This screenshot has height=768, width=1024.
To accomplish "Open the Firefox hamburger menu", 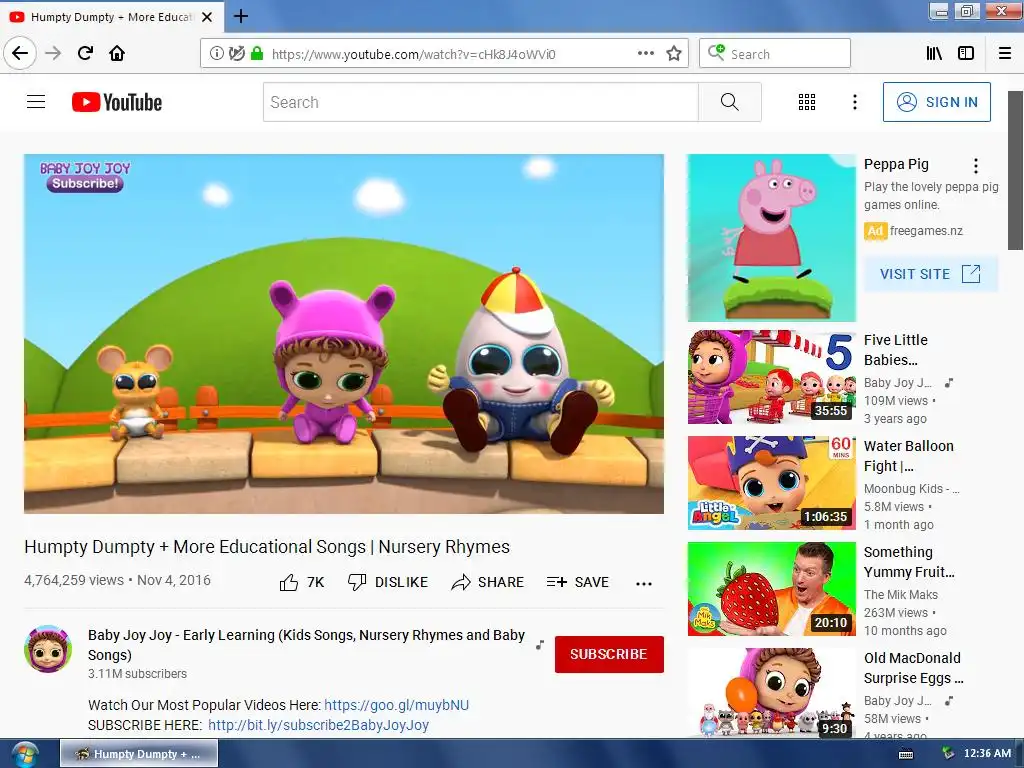I will (x=1005, y=54).
